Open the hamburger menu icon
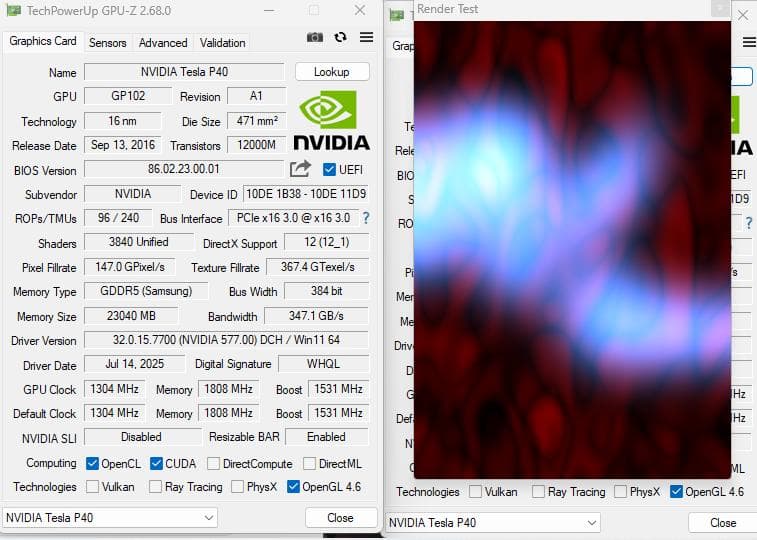This screenshot has width=757, height=540. 366,37
